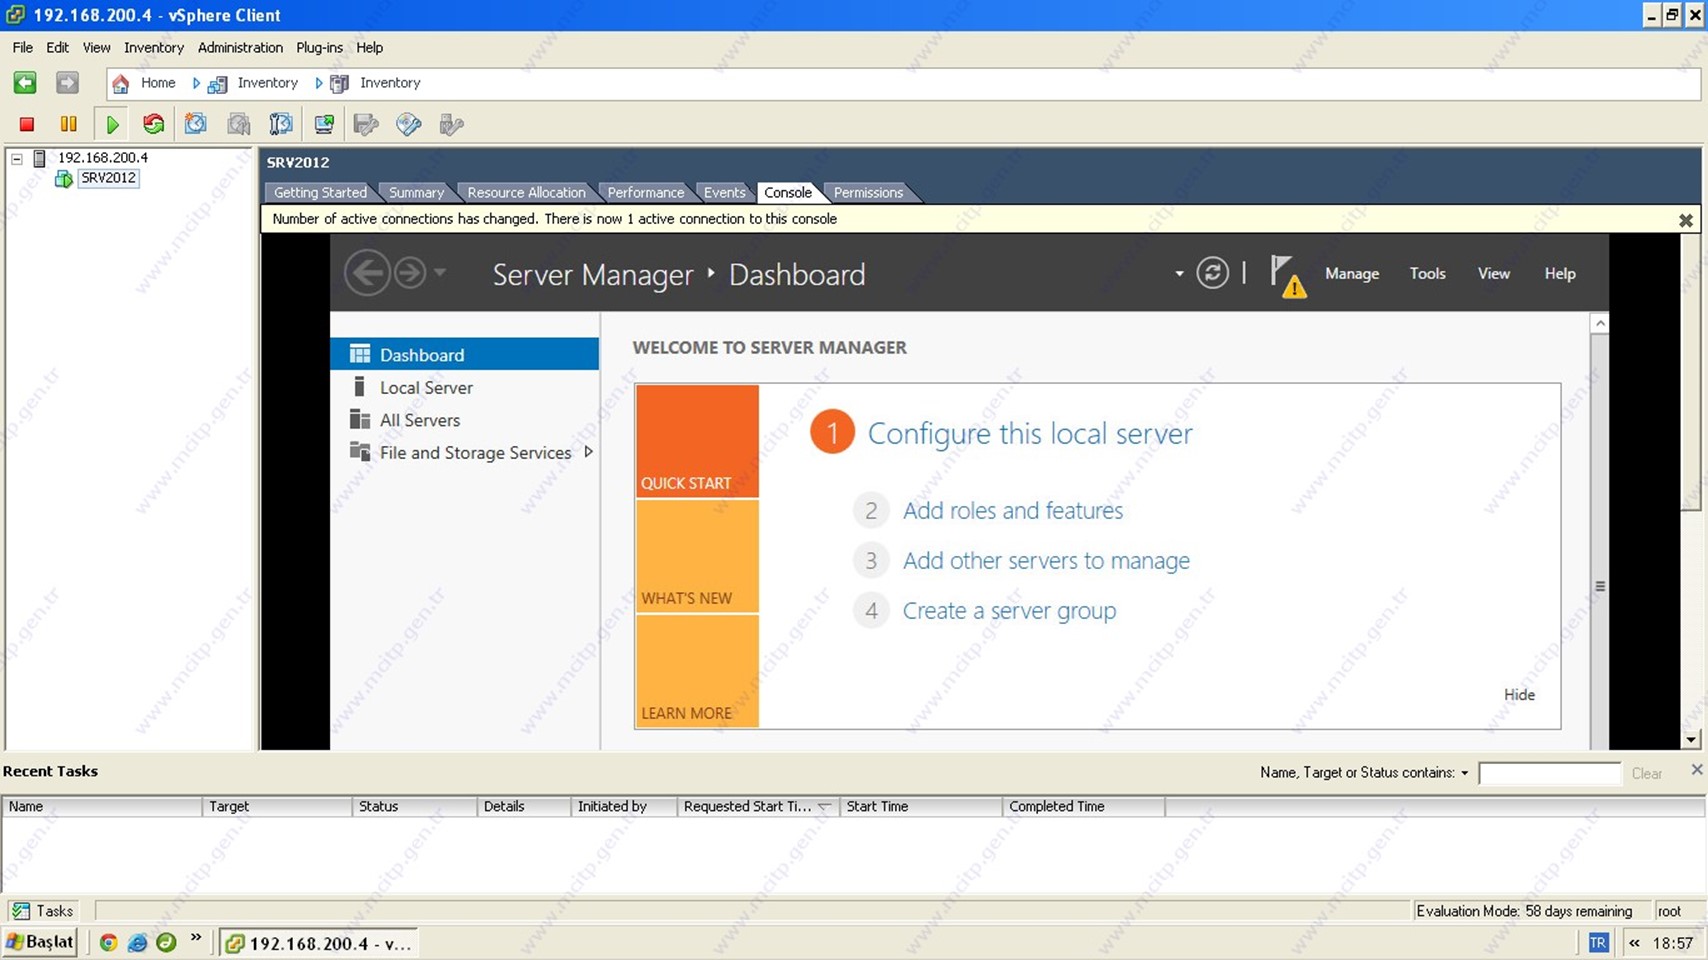This screenshot has width=1708, height=960.
Task: Open the vSphere View menu
Action: [96, 47]
